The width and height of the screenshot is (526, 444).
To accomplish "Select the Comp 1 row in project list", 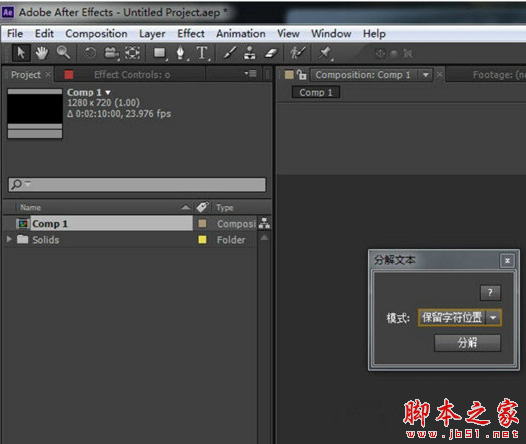I will tap(137, 223).
